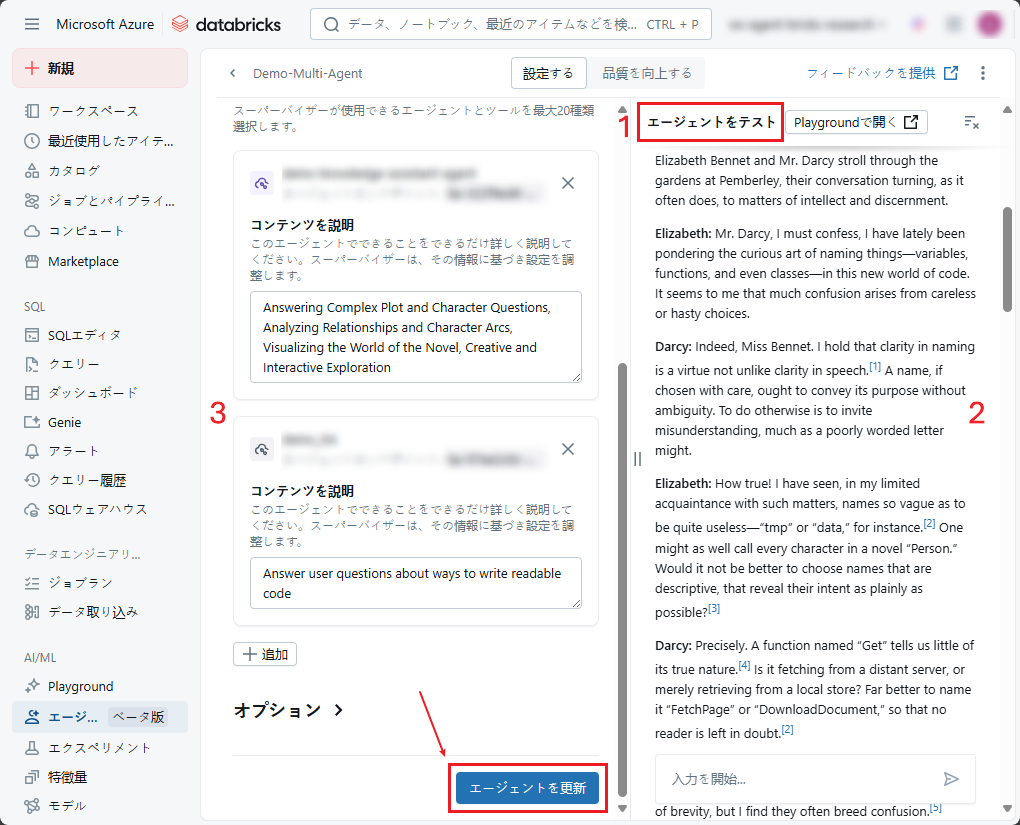Viewport: 1020px width, 825px height.
Task: Click the エージェントを更新 button
Action: pos(528,788)
